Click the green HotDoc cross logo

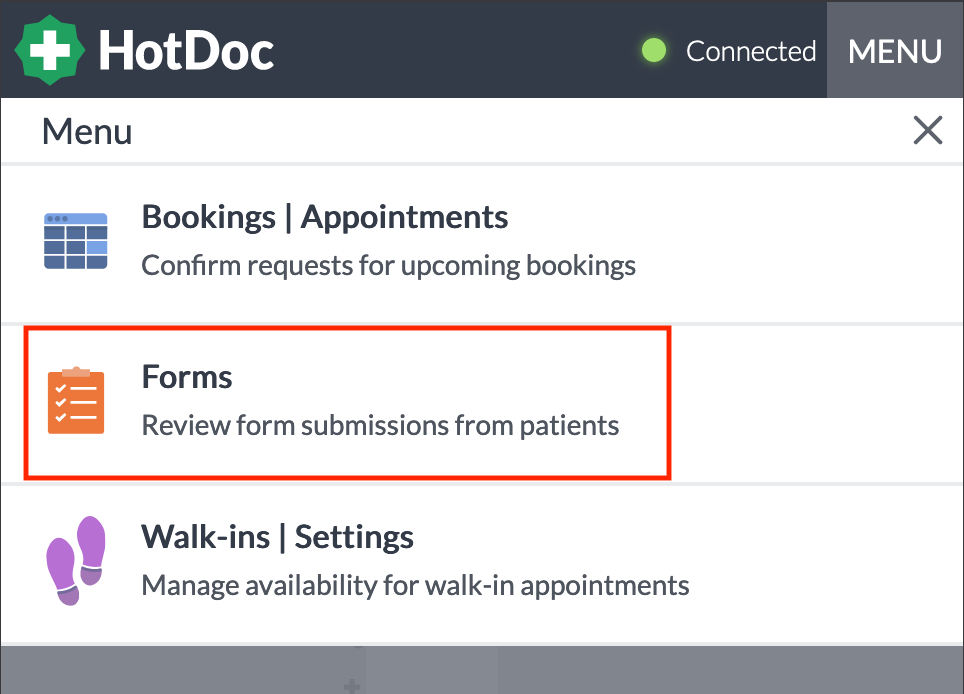[50, 50]
